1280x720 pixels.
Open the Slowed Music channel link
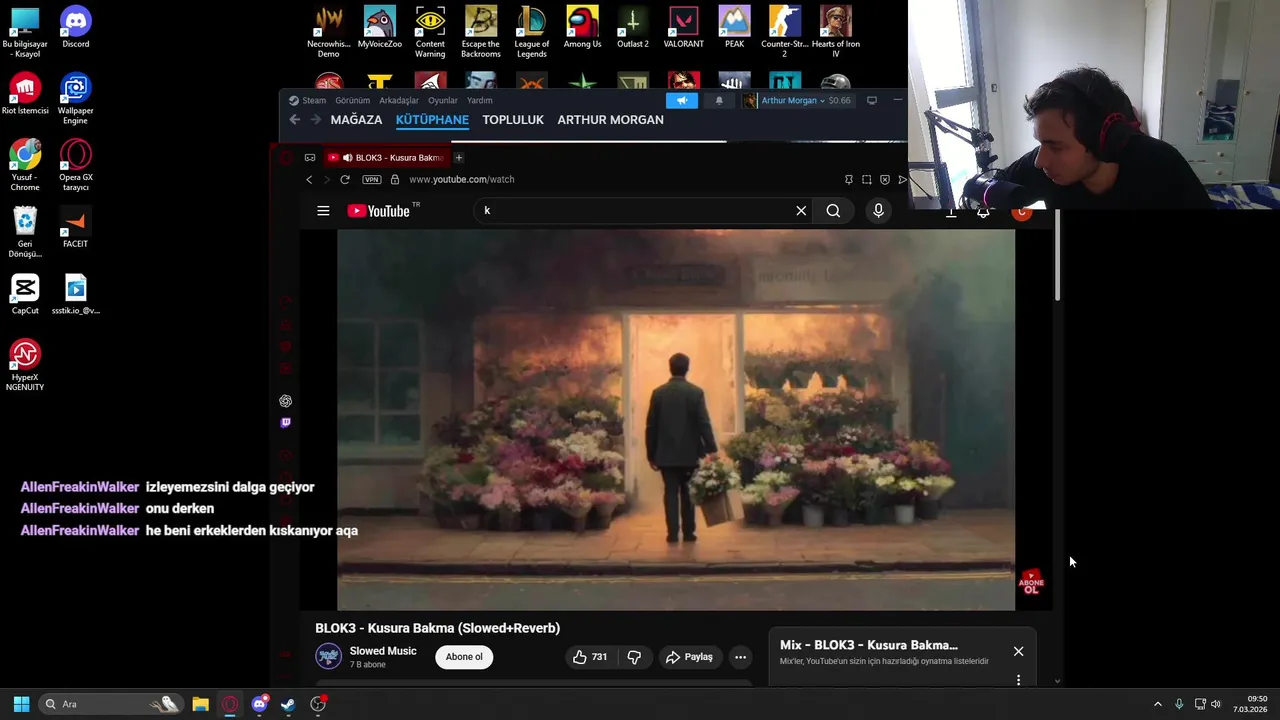(383, 651)
